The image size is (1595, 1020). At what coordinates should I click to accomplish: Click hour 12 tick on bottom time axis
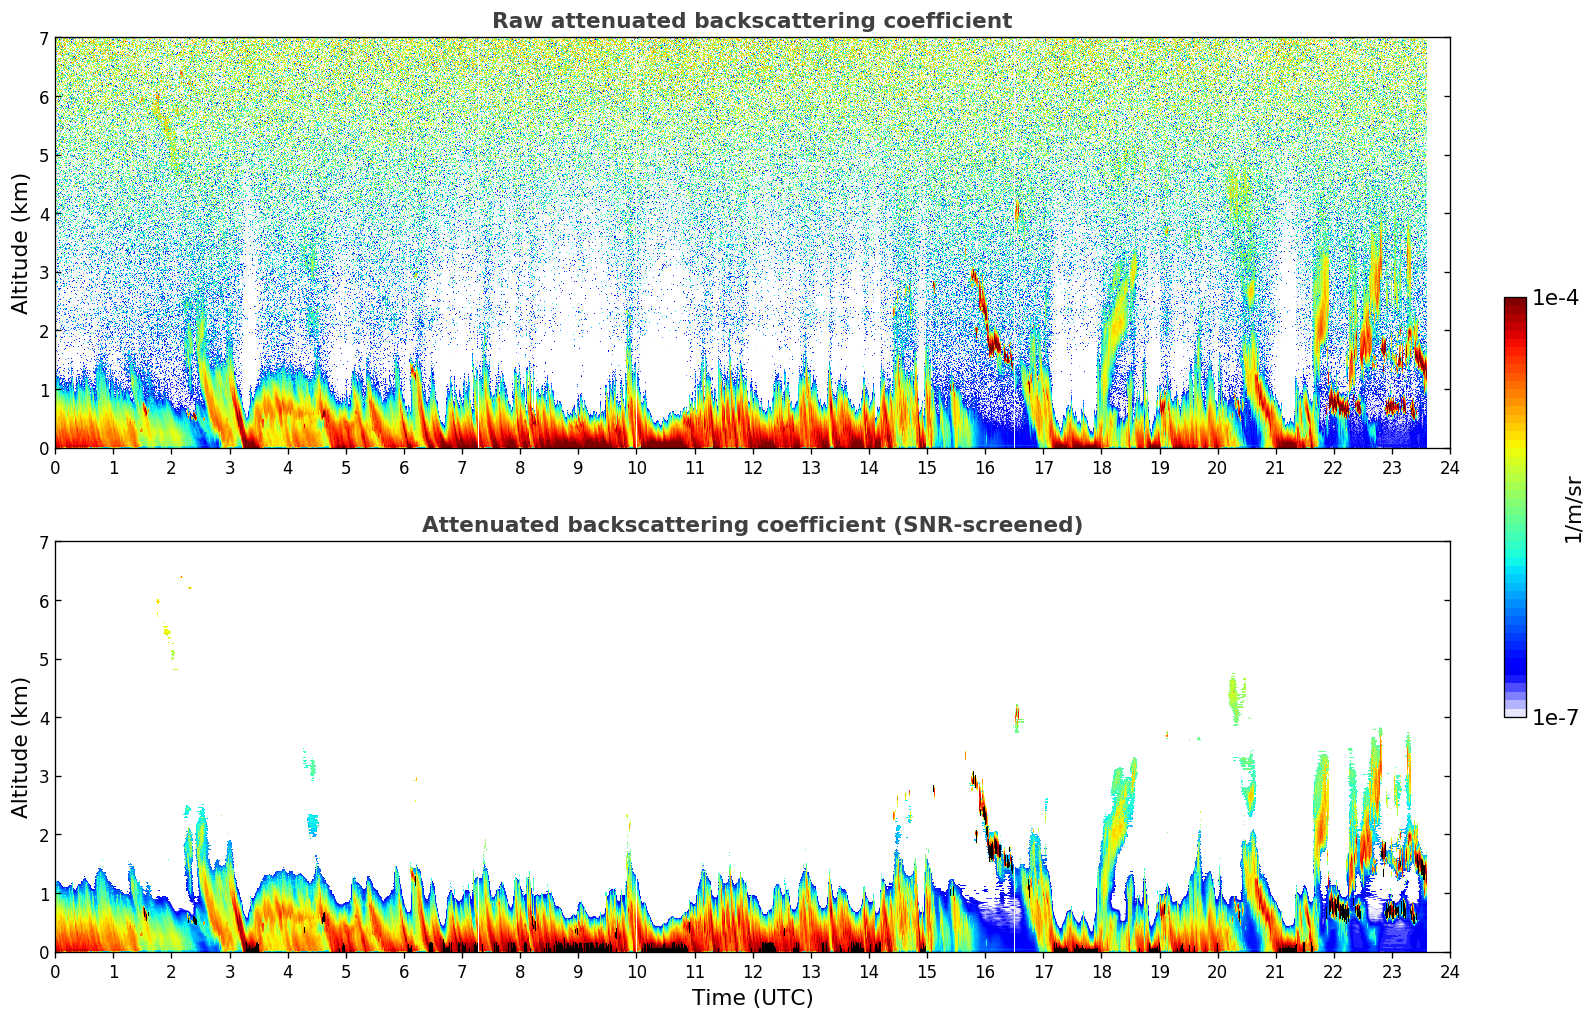point(752,972)
